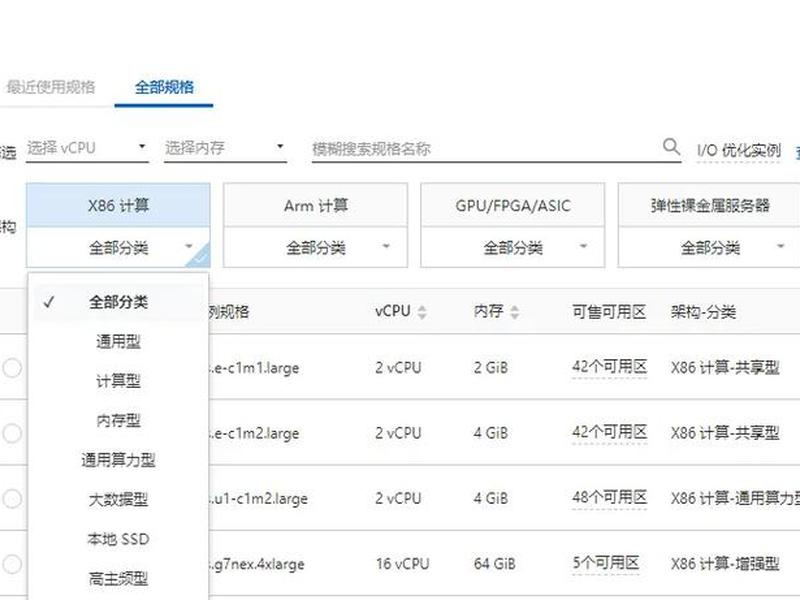
Task: Pick the g7nex.4xlarge radio button
Action: (12, 564)
